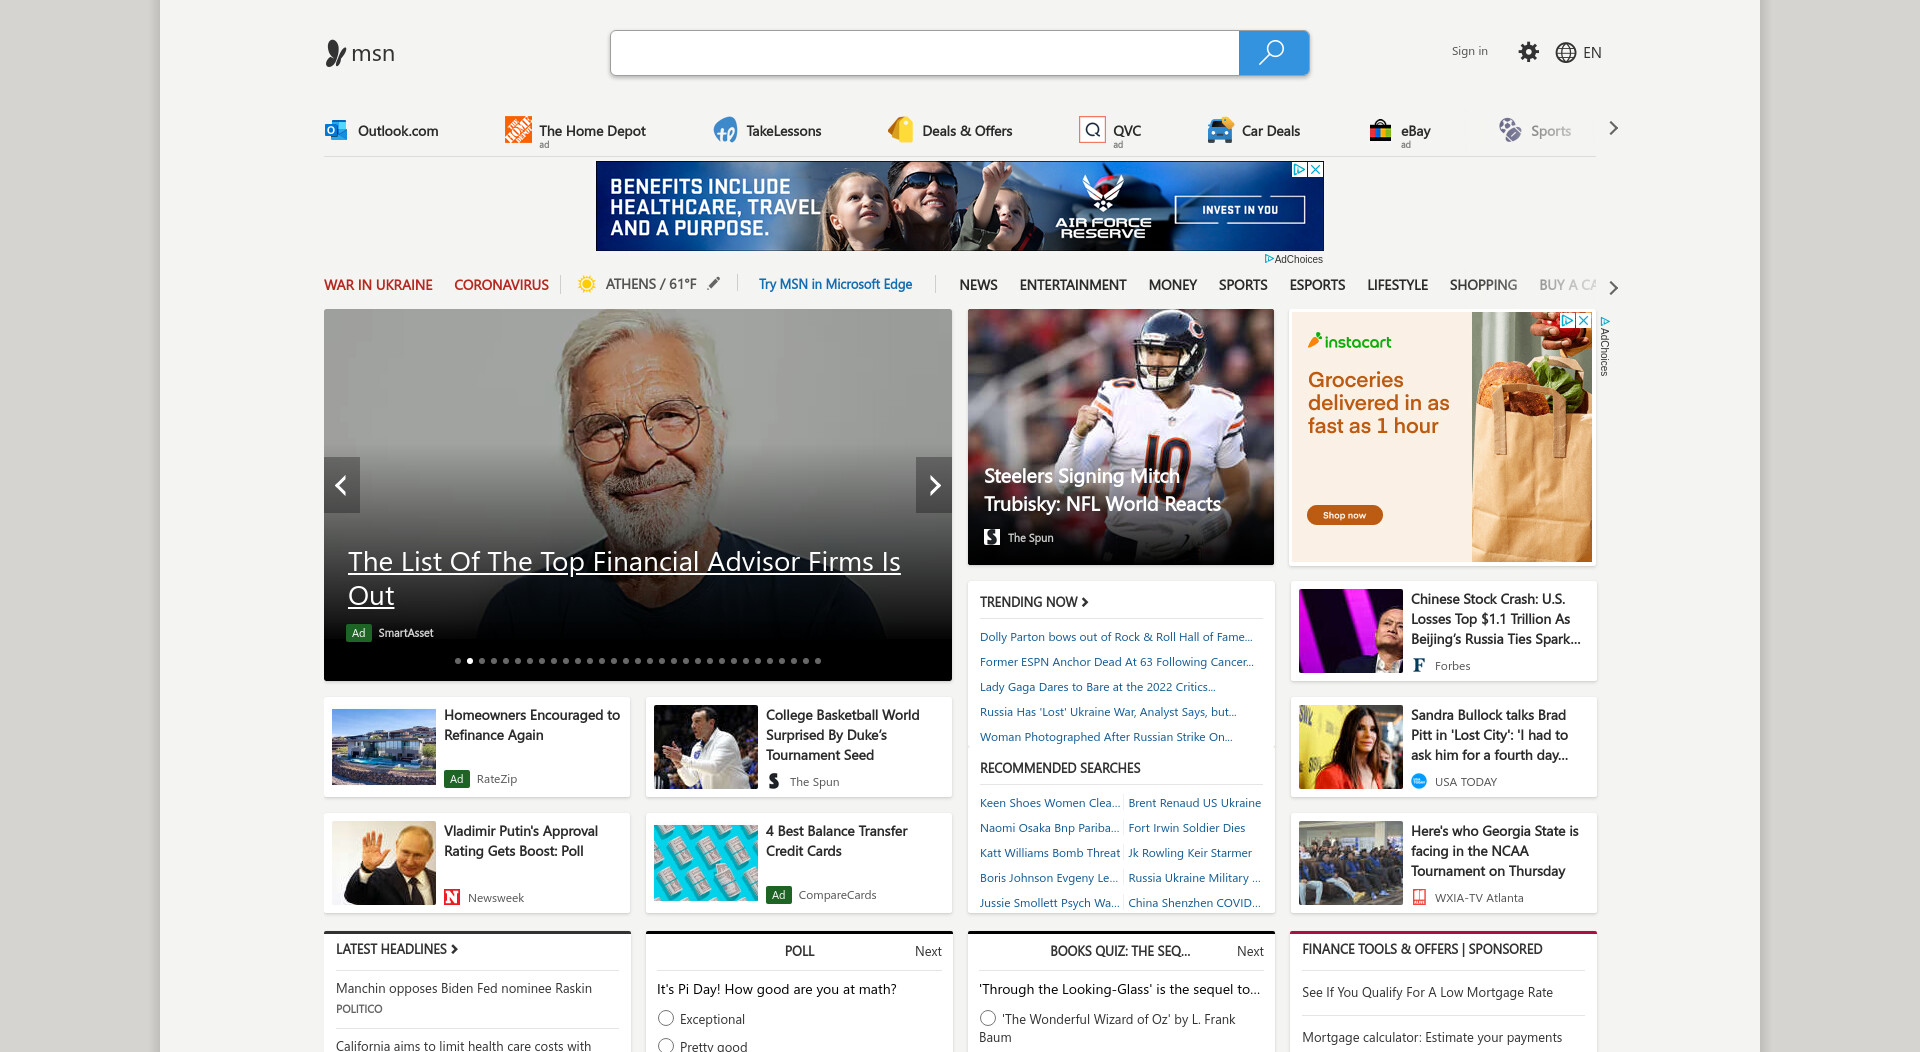Viewport: 1920px width, 1052px height.
Task: Open the eBay shopping bag icon
Action: 1381,130
